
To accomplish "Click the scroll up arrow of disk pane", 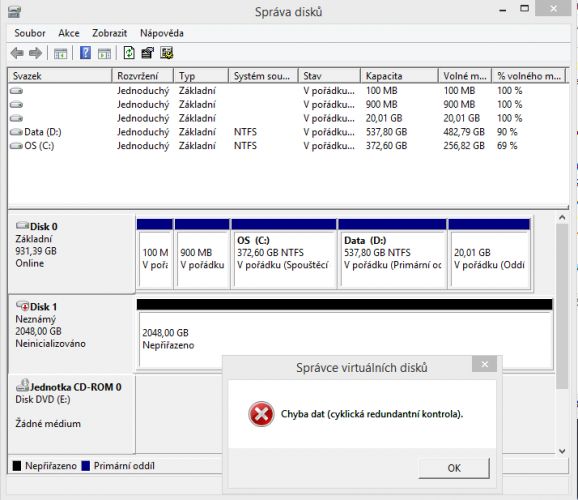I will [562, 218].
